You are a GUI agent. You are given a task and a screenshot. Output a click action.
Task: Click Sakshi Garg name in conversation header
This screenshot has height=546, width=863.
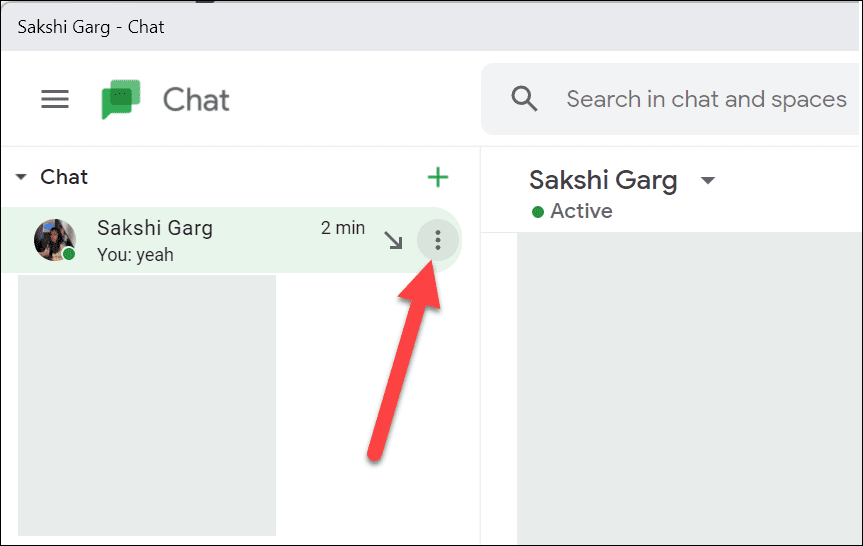[x=603, y=180]
